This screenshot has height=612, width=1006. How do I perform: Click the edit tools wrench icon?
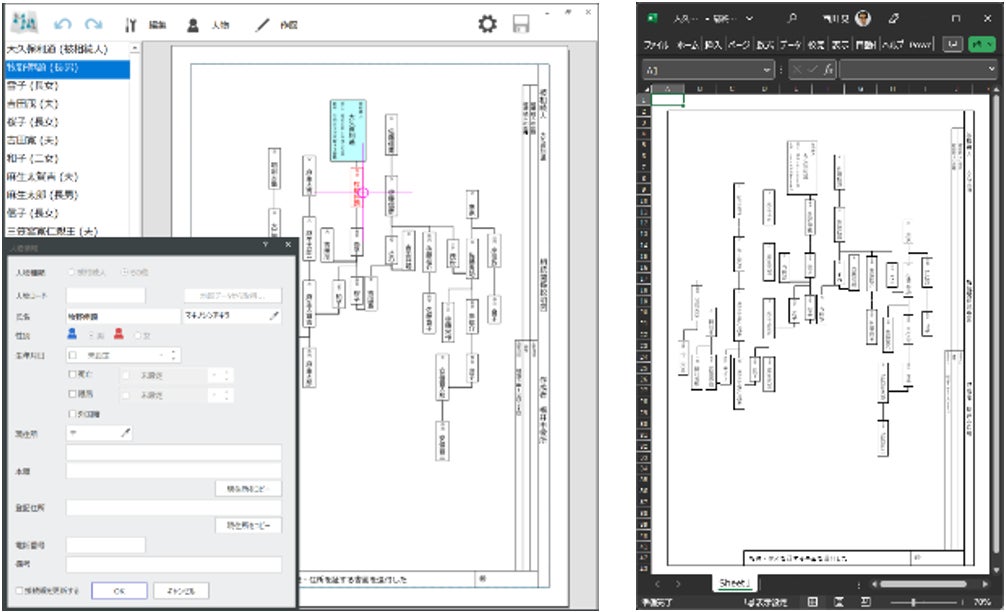(131, 24)
